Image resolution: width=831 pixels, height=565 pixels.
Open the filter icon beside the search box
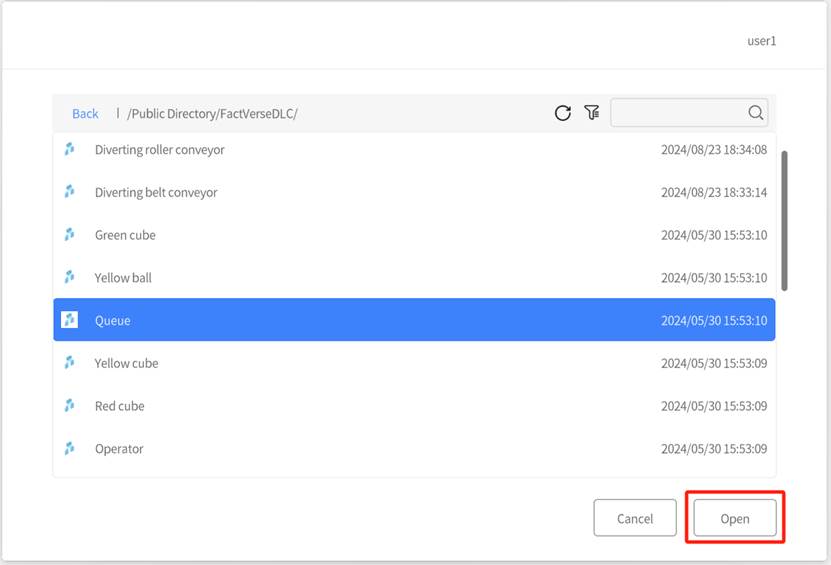pyautogui.click(x=592, y=113)
